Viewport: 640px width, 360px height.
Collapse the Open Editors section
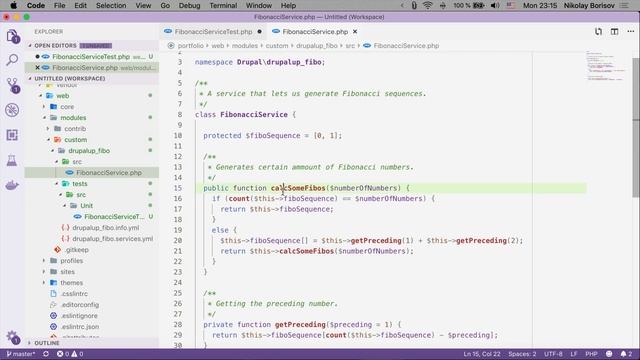pyautogui.click(x=55, y=45)
